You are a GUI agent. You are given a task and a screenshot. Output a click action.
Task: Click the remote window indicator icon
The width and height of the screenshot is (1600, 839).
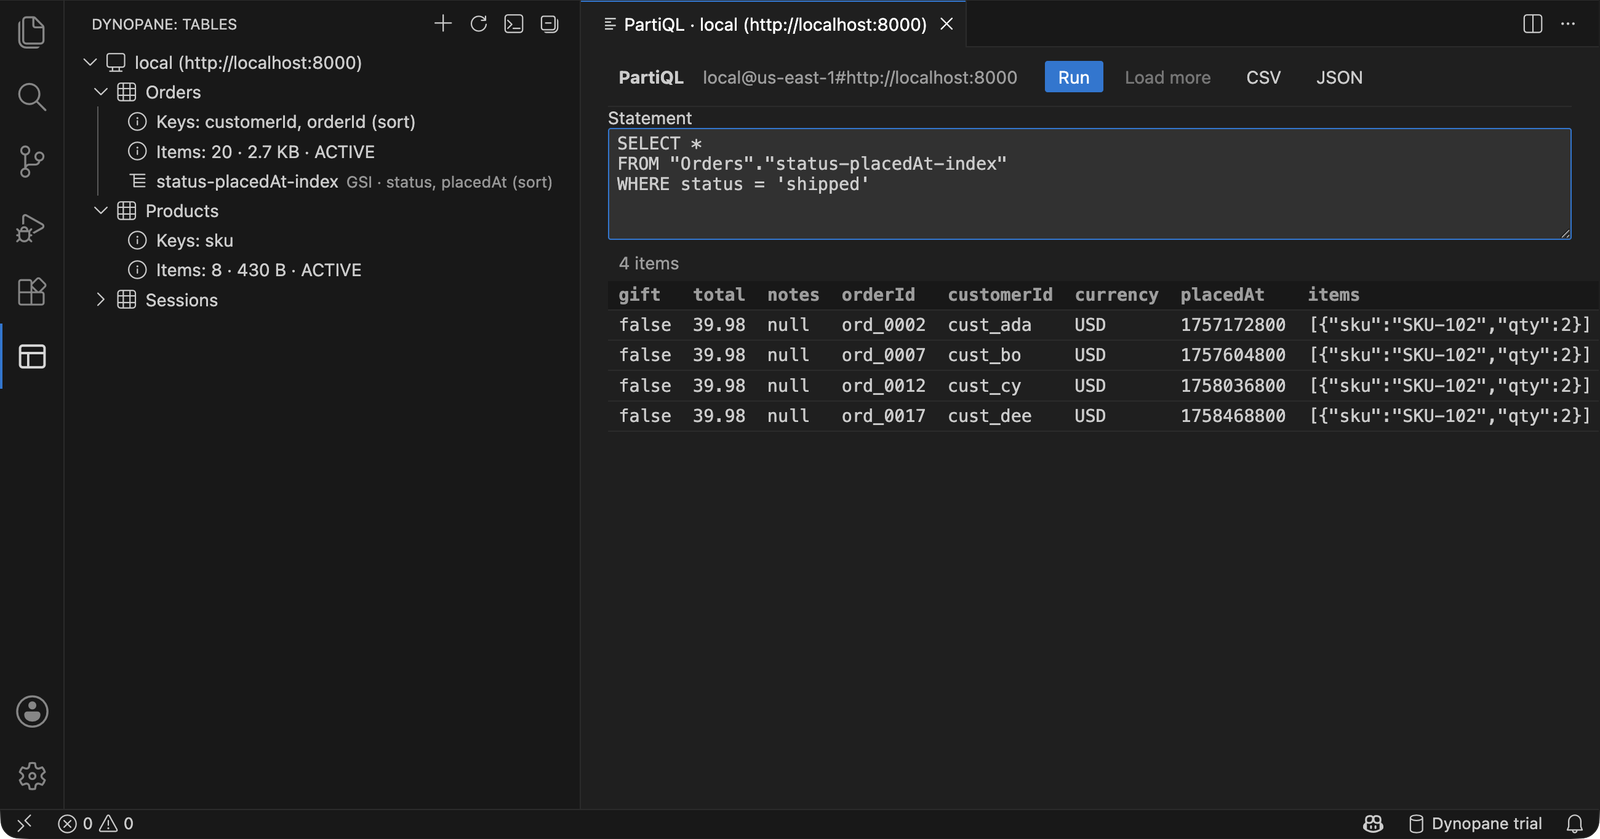coord(25,823)
